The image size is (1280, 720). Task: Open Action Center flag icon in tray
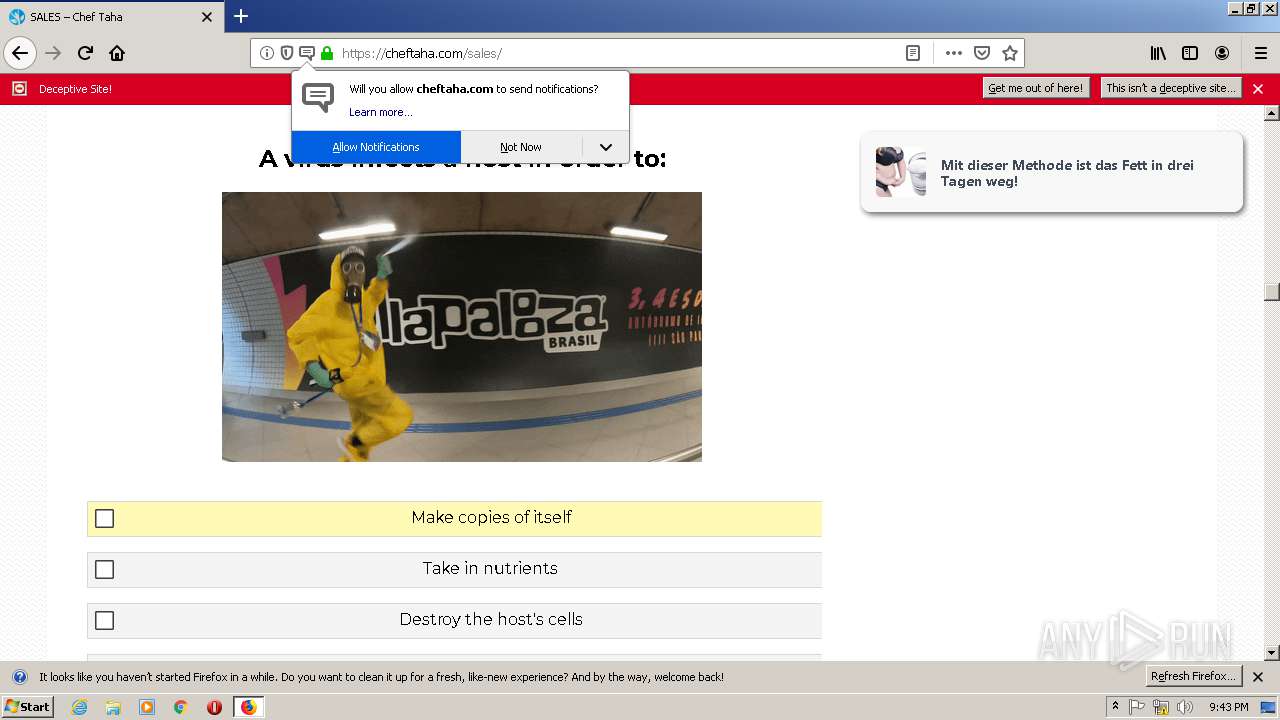1137,707
